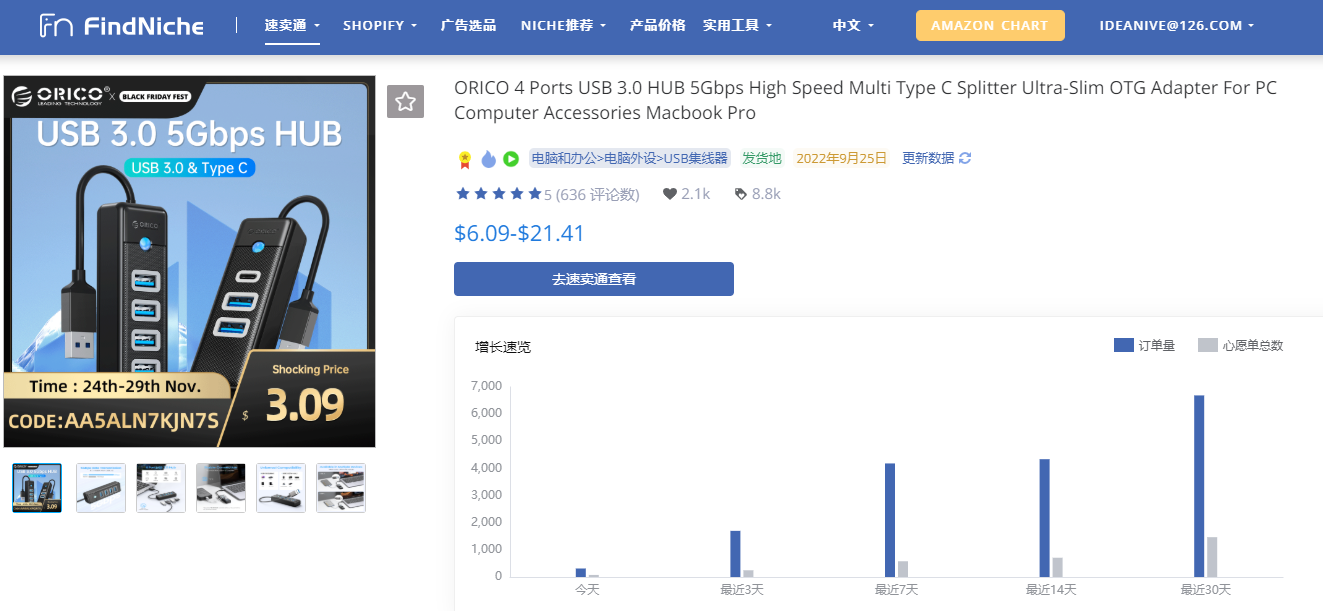Click the 最近3天 blue orders bar

[x=735, y=554]
